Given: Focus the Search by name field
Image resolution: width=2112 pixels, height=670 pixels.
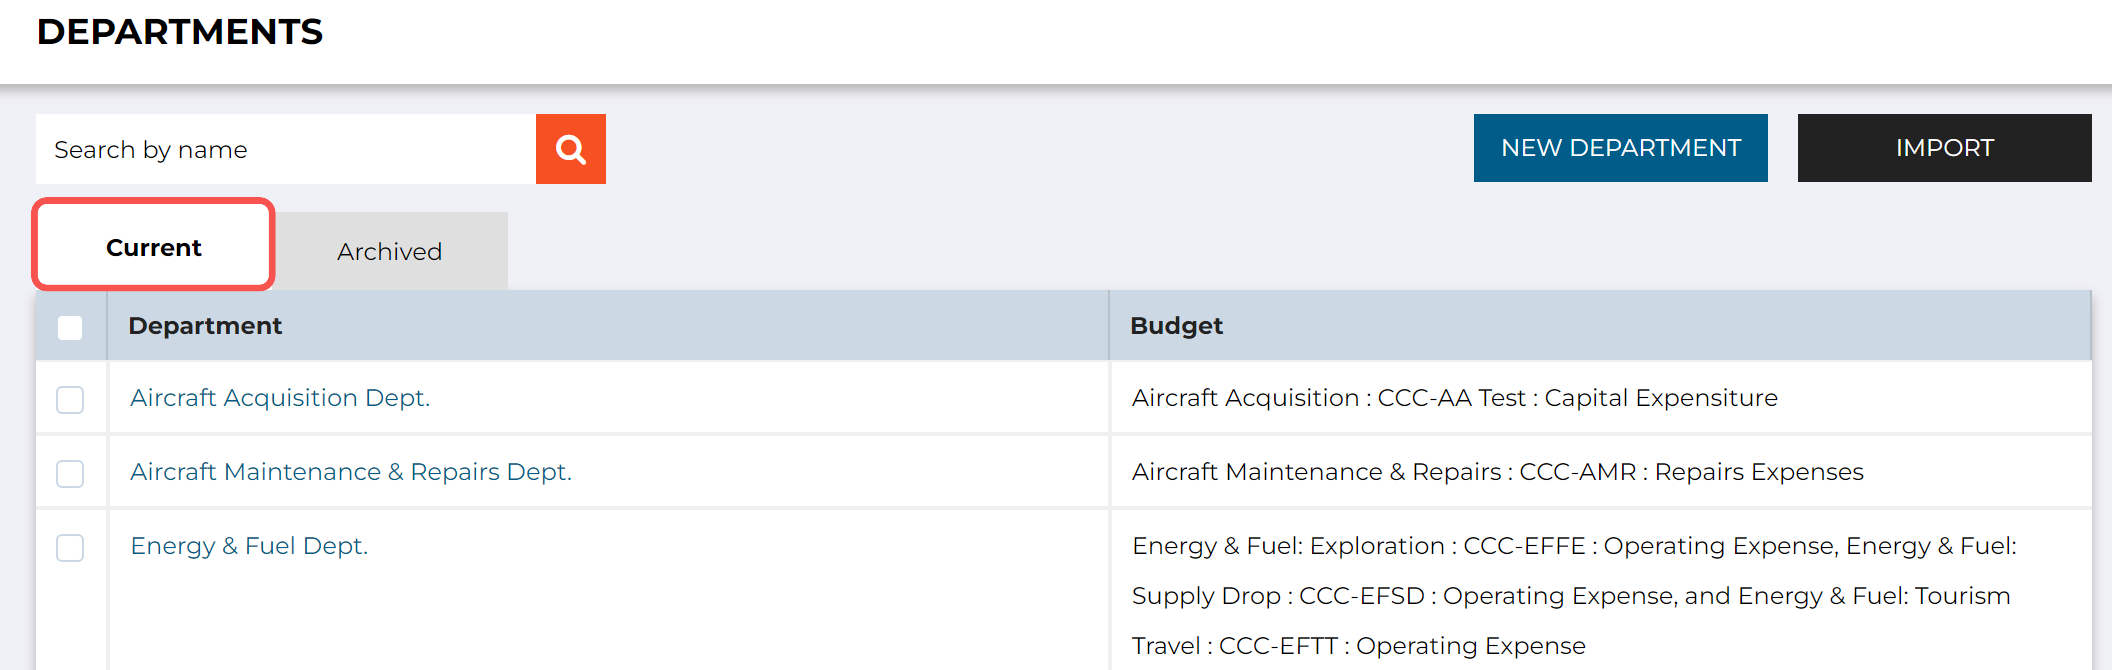Looking at the screenshot, I should click(x=286, y=149).
